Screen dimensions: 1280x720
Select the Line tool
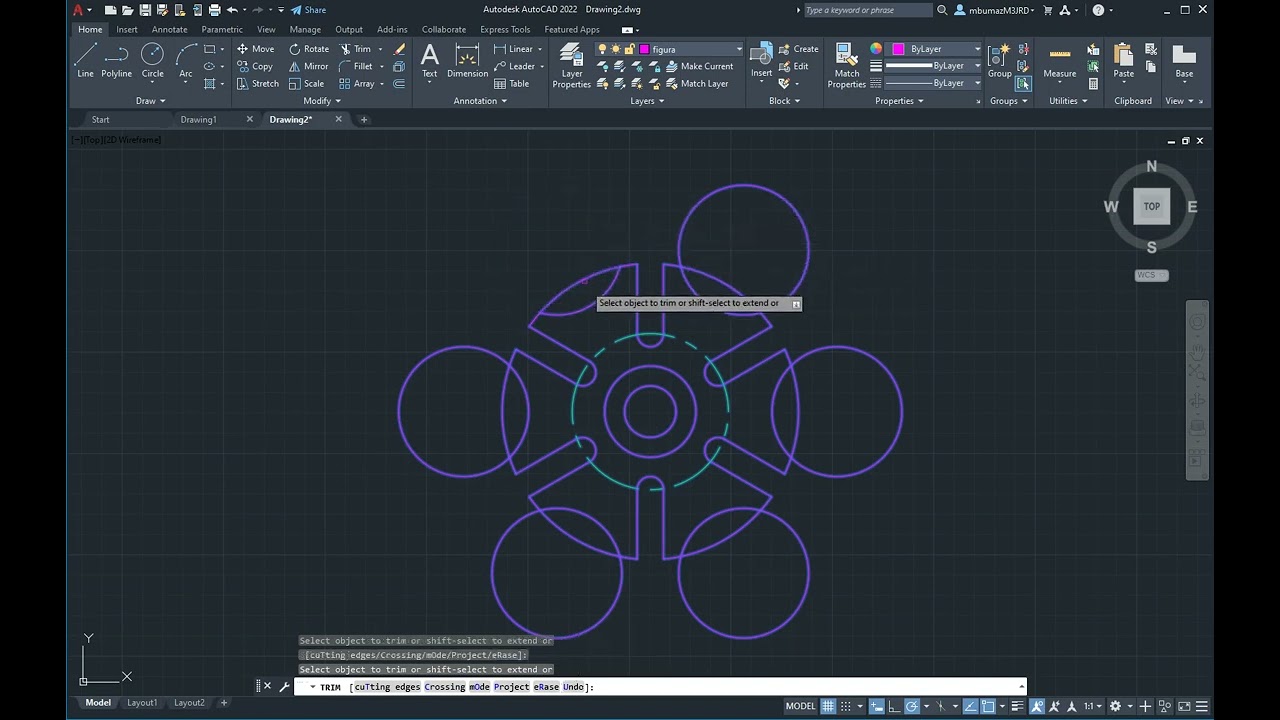click(85, 59)
